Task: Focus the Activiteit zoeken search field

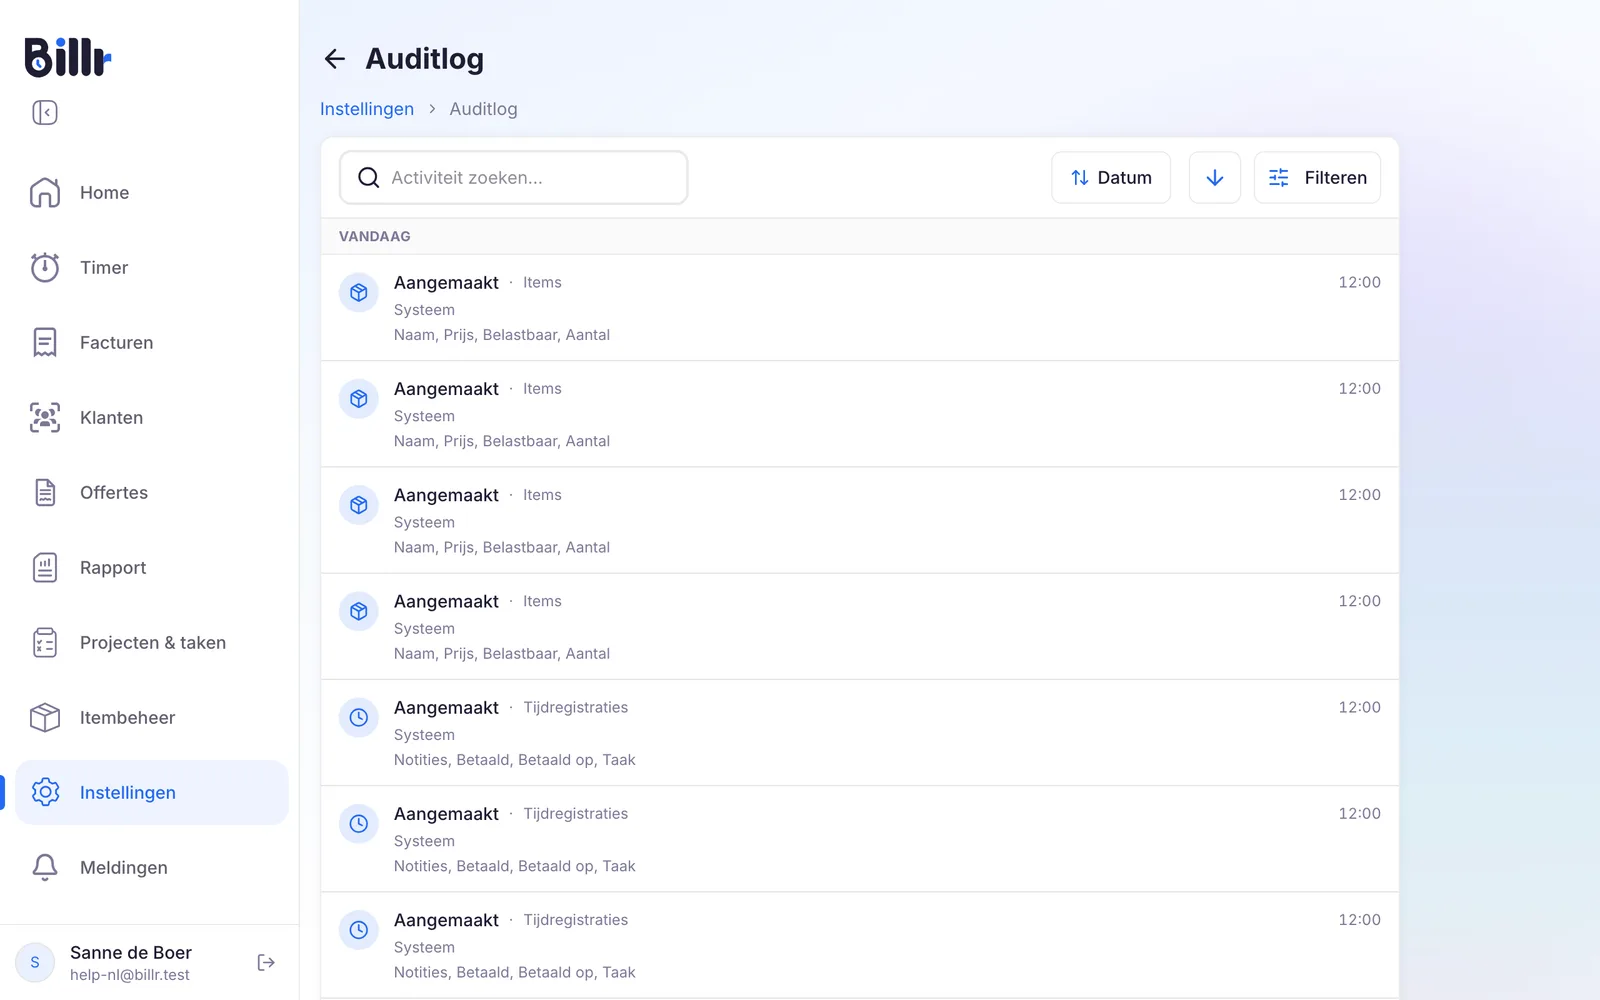Action: pyautogui.click(x=514, y=178)
